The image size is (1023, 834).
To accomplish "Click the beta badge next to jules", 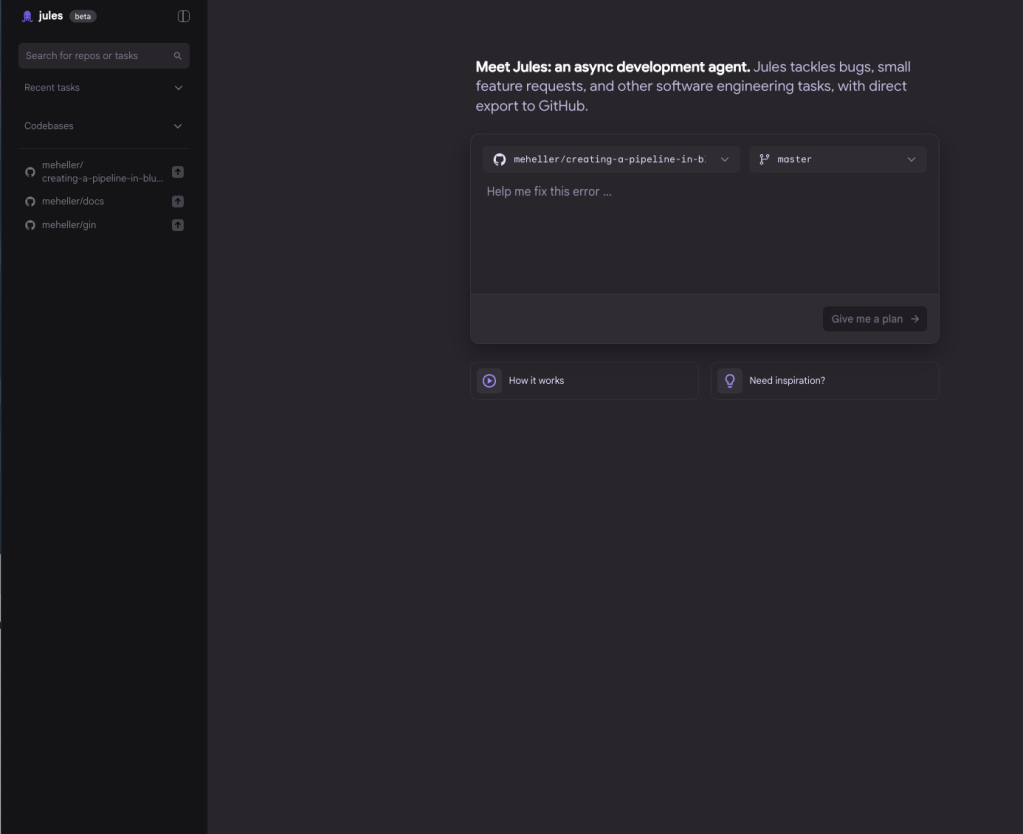I will (83, 16).
